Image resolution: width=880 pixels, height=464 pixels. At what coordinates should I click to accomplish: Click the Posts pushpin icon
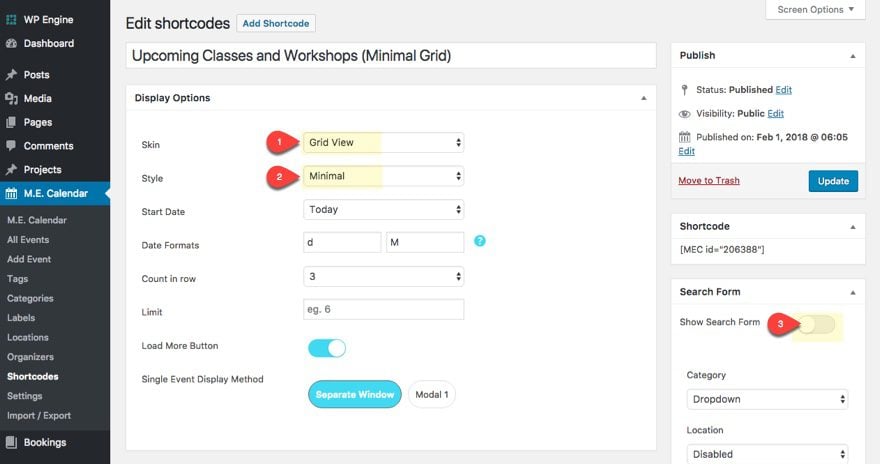click(12, 75)
